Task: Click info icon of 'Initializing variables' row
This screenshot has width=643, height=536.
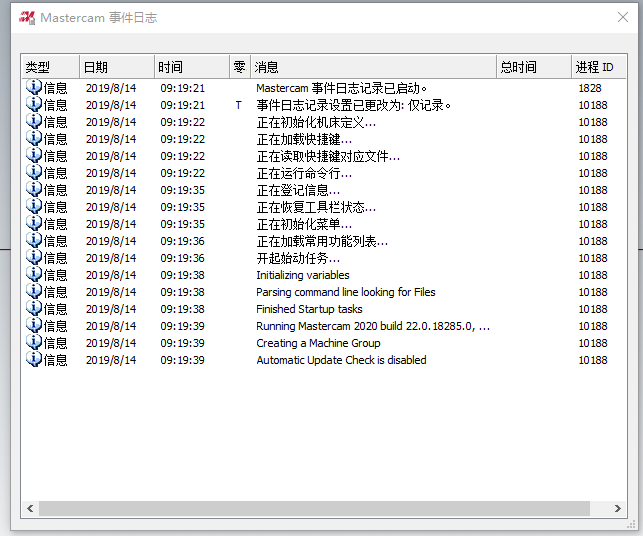Action: pyautogui.click(x=34, y=274)
